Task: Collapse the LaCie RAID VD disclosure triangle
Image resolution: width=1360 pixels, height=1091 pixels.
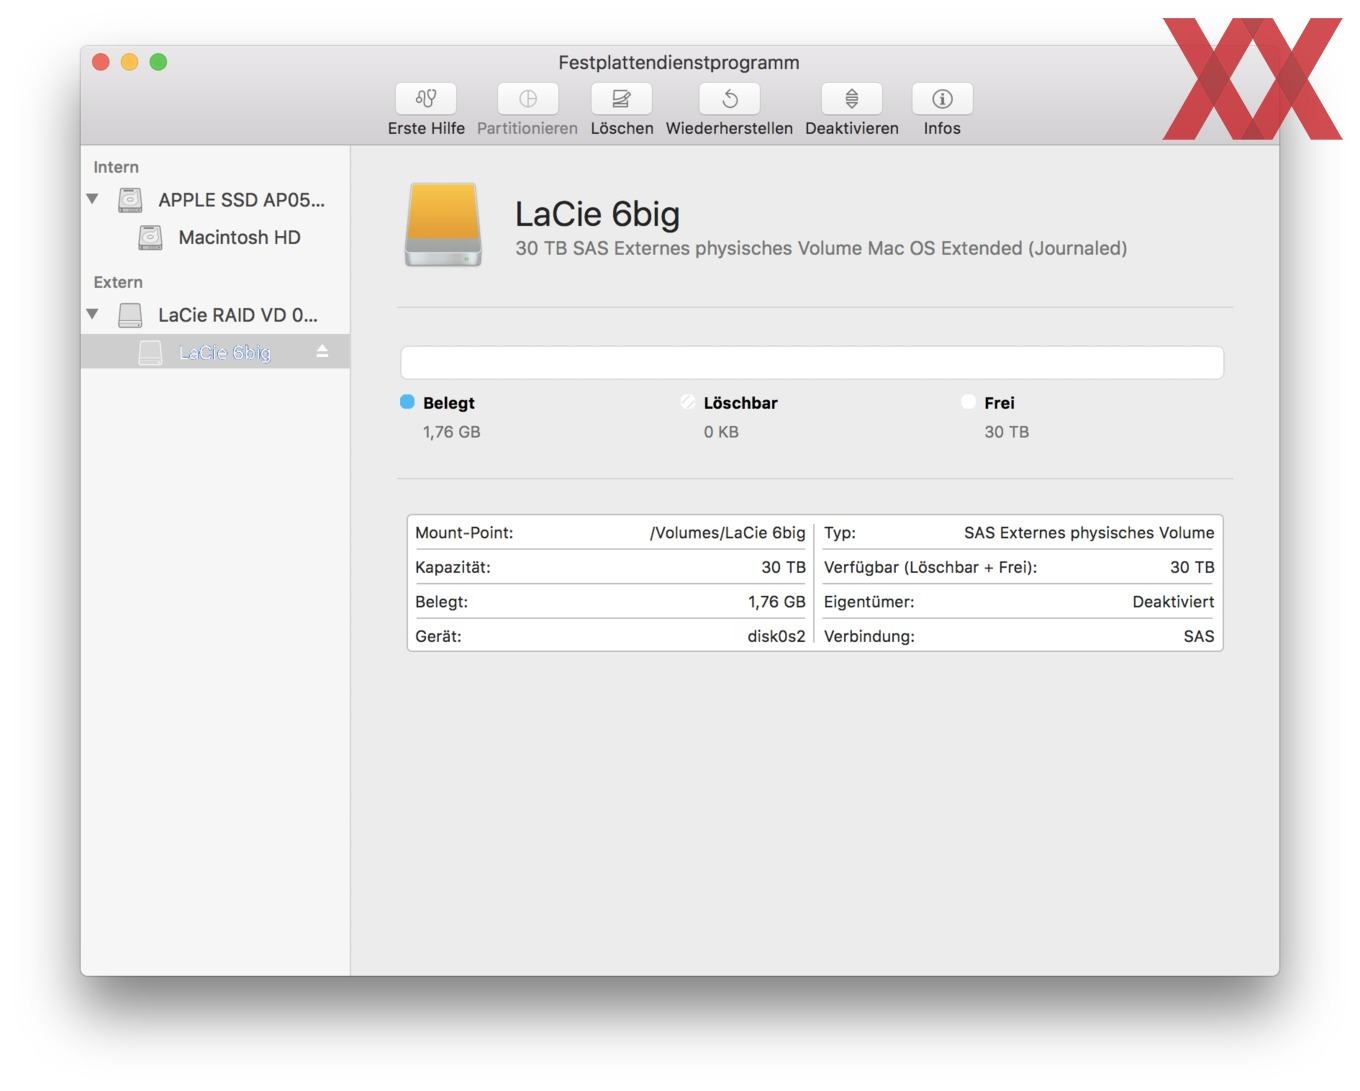Action: tap(93, 314)
